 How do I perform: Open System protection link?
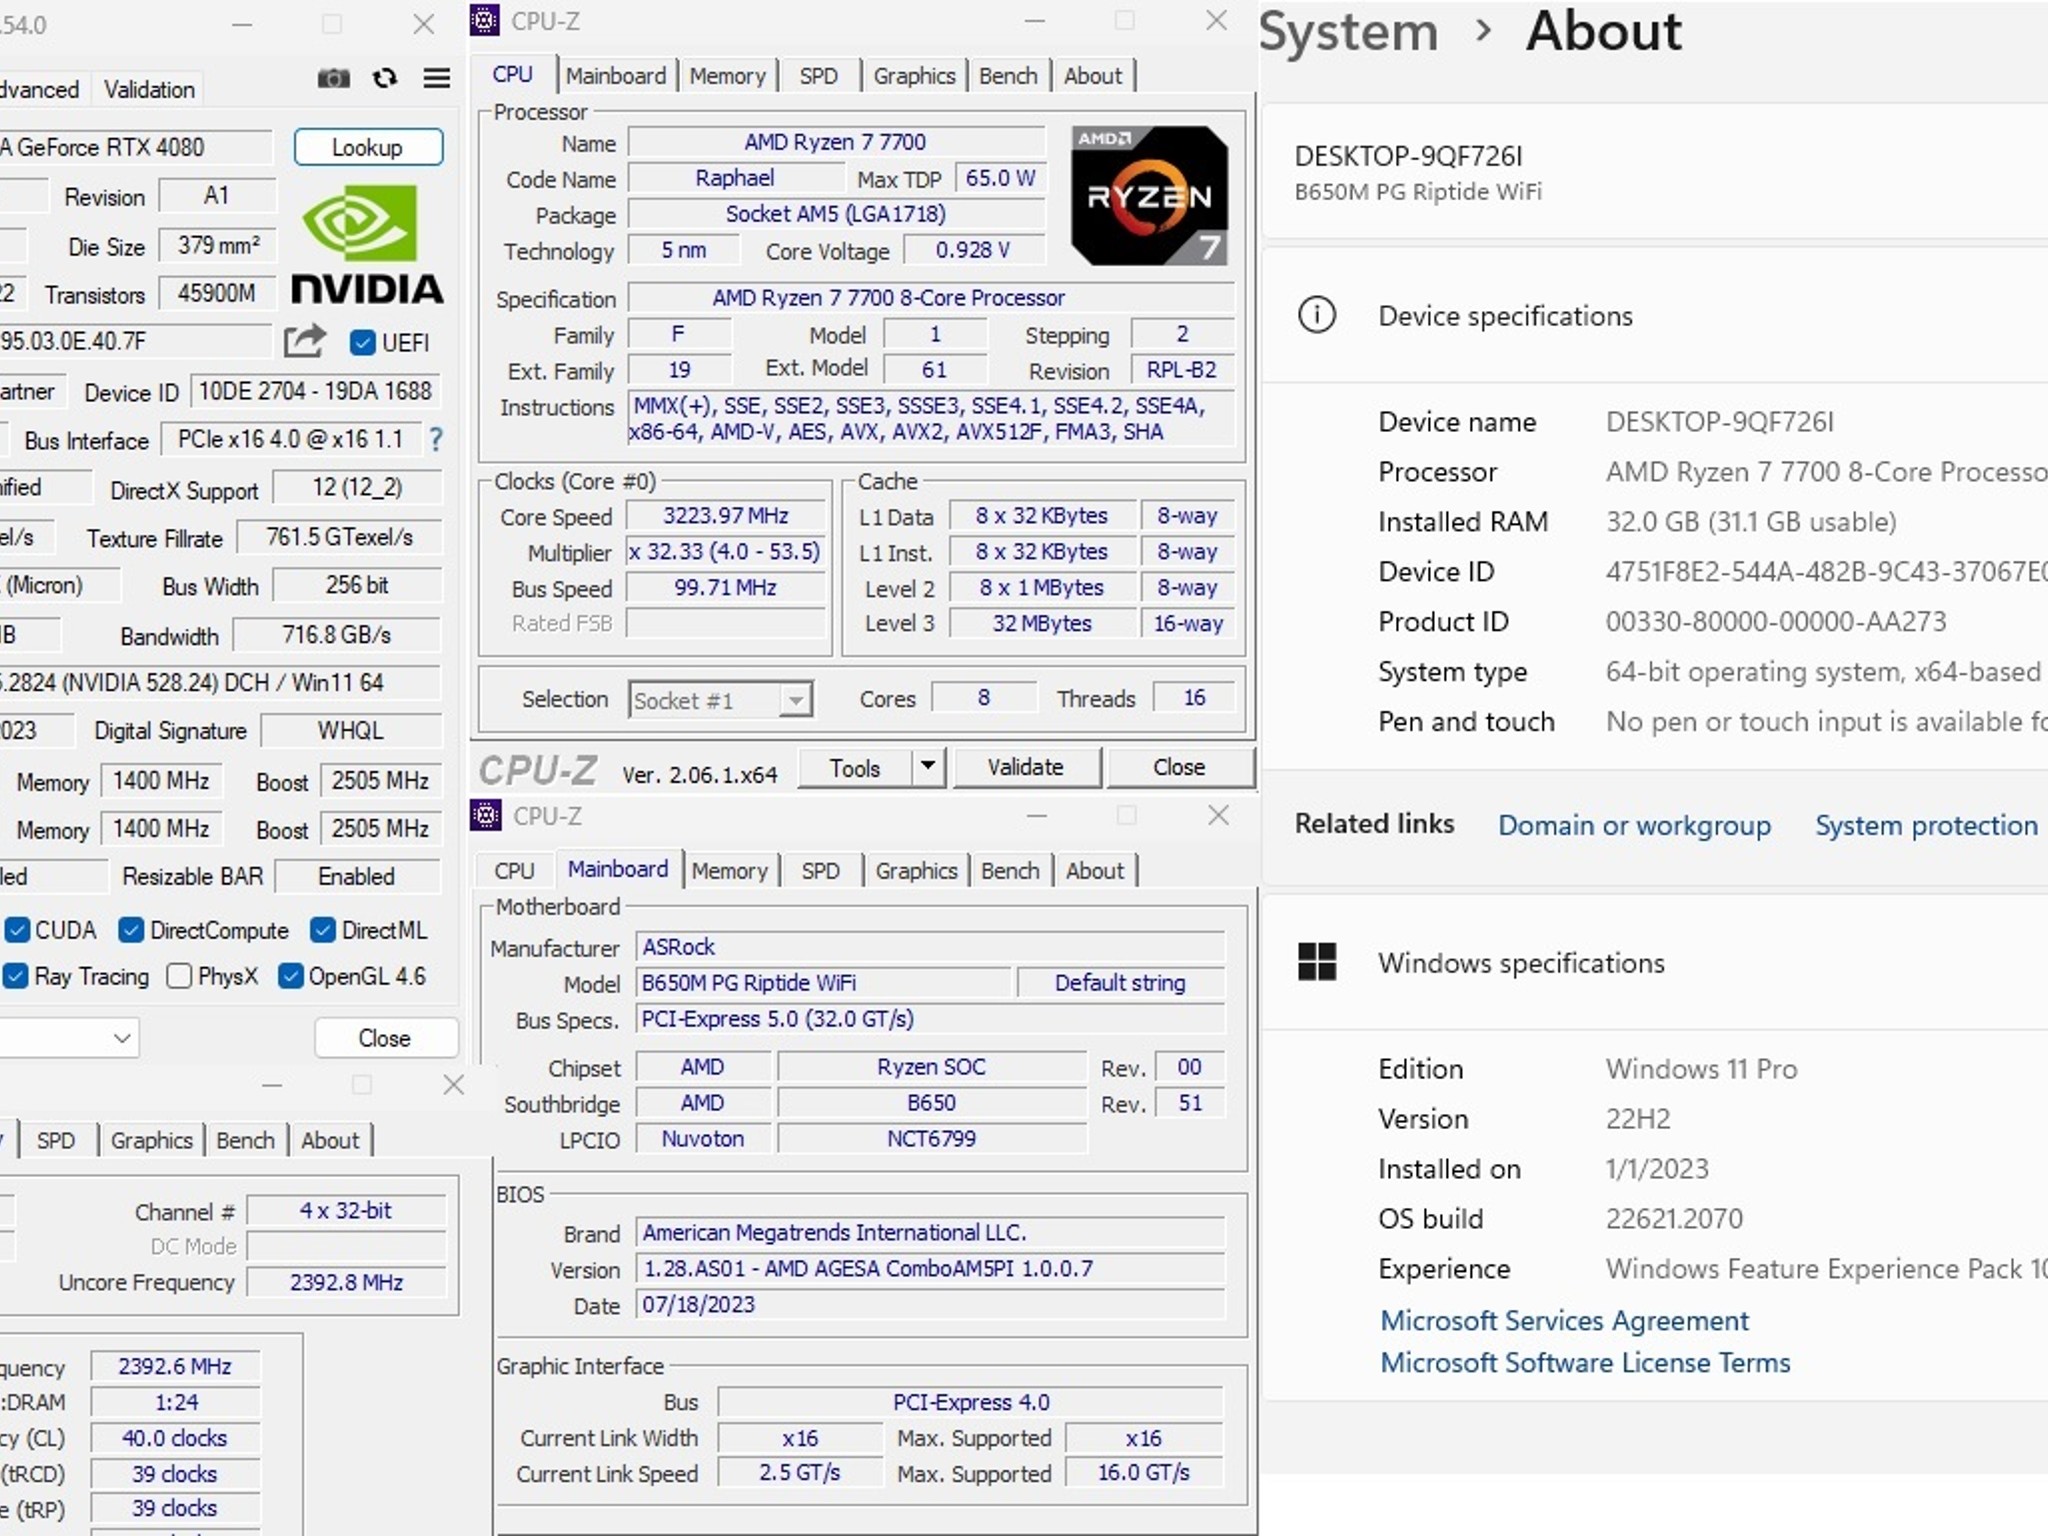pyautogui.click(x=1926, y=825)
